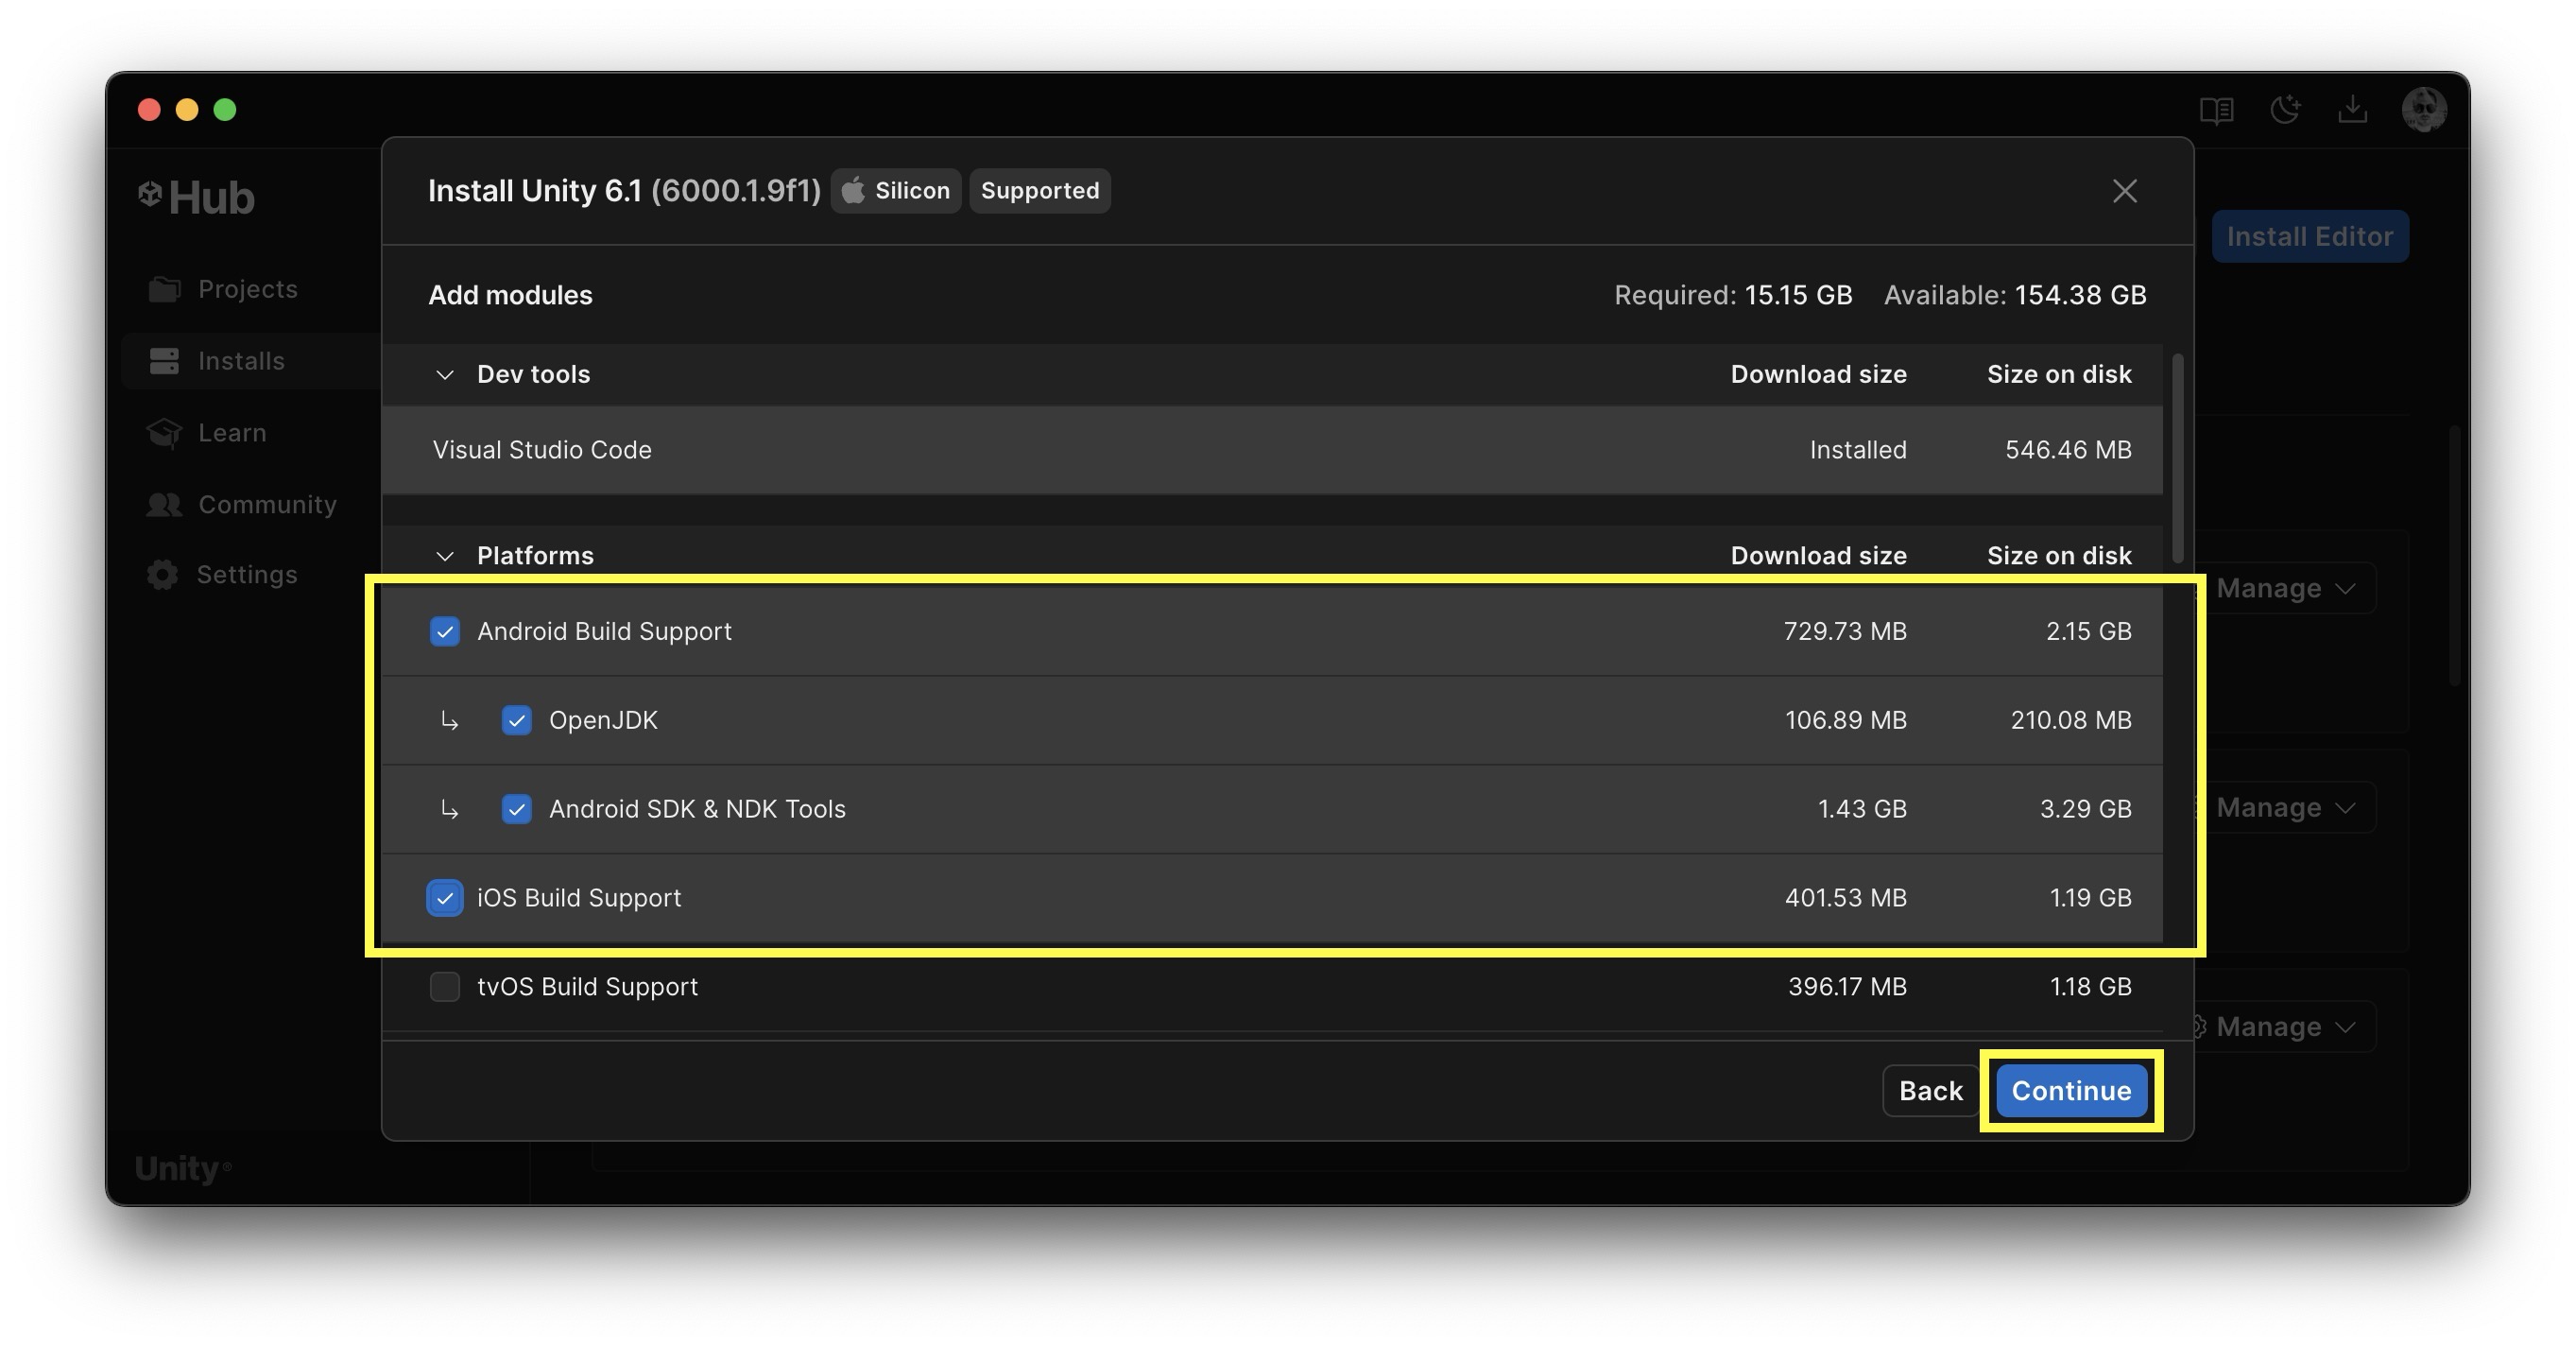2576x1346 pixels.
Task: Go to the Installs sidebar item
Action: (240, 361)
